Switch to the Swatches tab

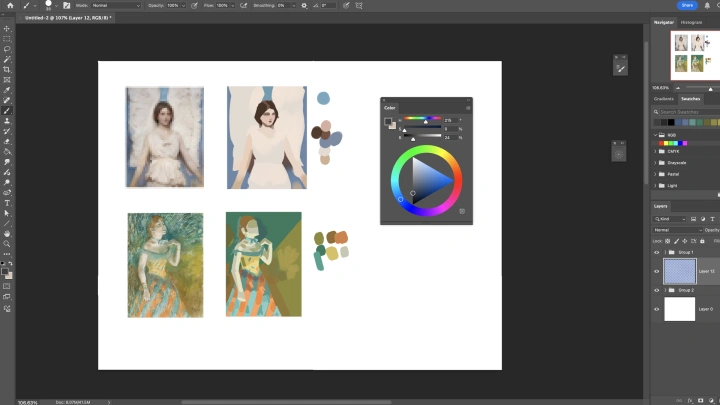(690, 99)
